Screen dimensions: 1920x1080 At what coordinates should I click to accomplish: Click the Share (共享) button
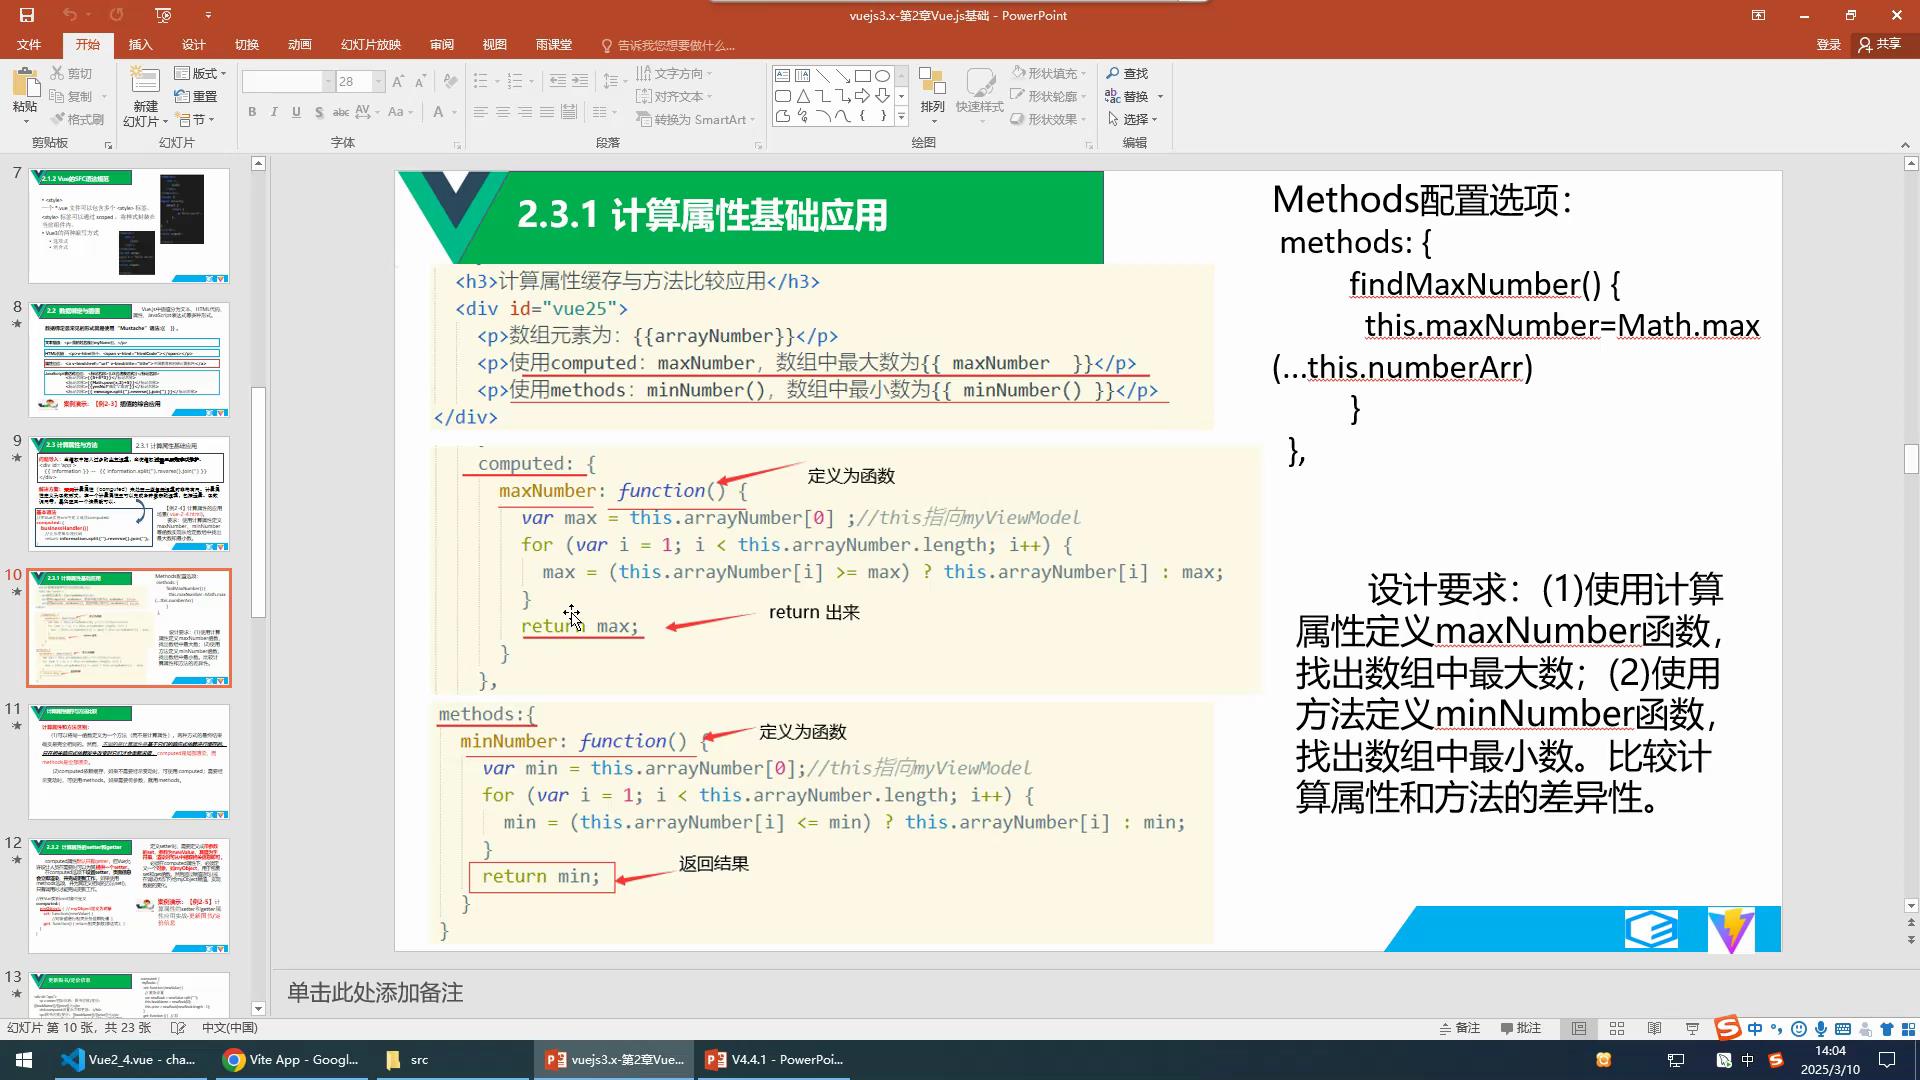coord(1880,45)
